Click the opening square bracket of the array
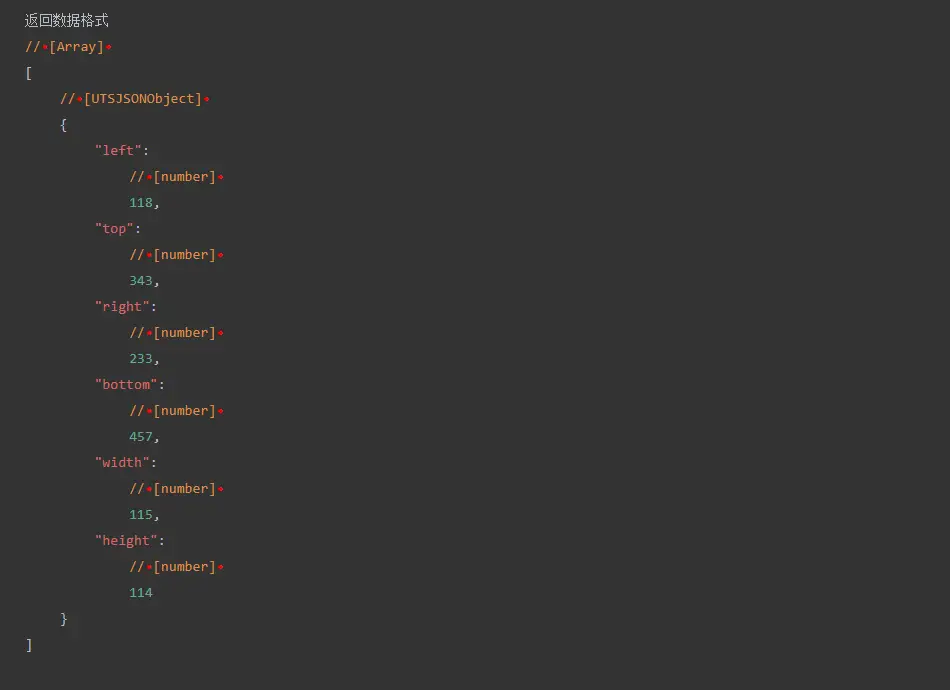Viewport: 950px width, 690px height. [29, 73]
